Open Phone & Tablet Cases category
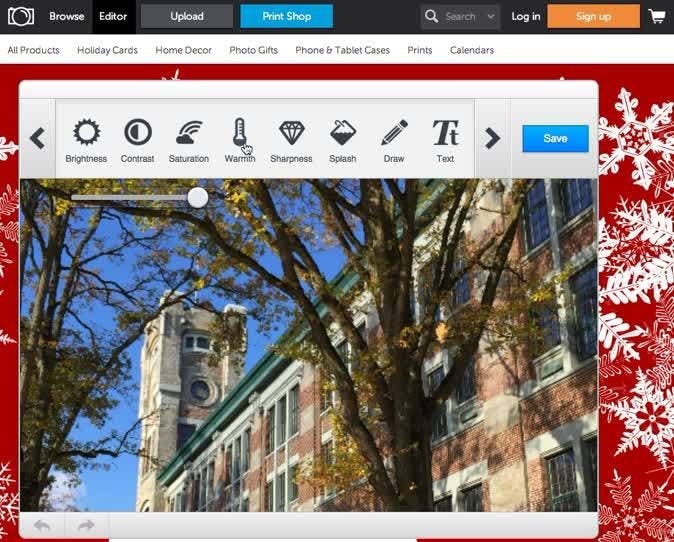674x542 pixels. tap(343, 50)
